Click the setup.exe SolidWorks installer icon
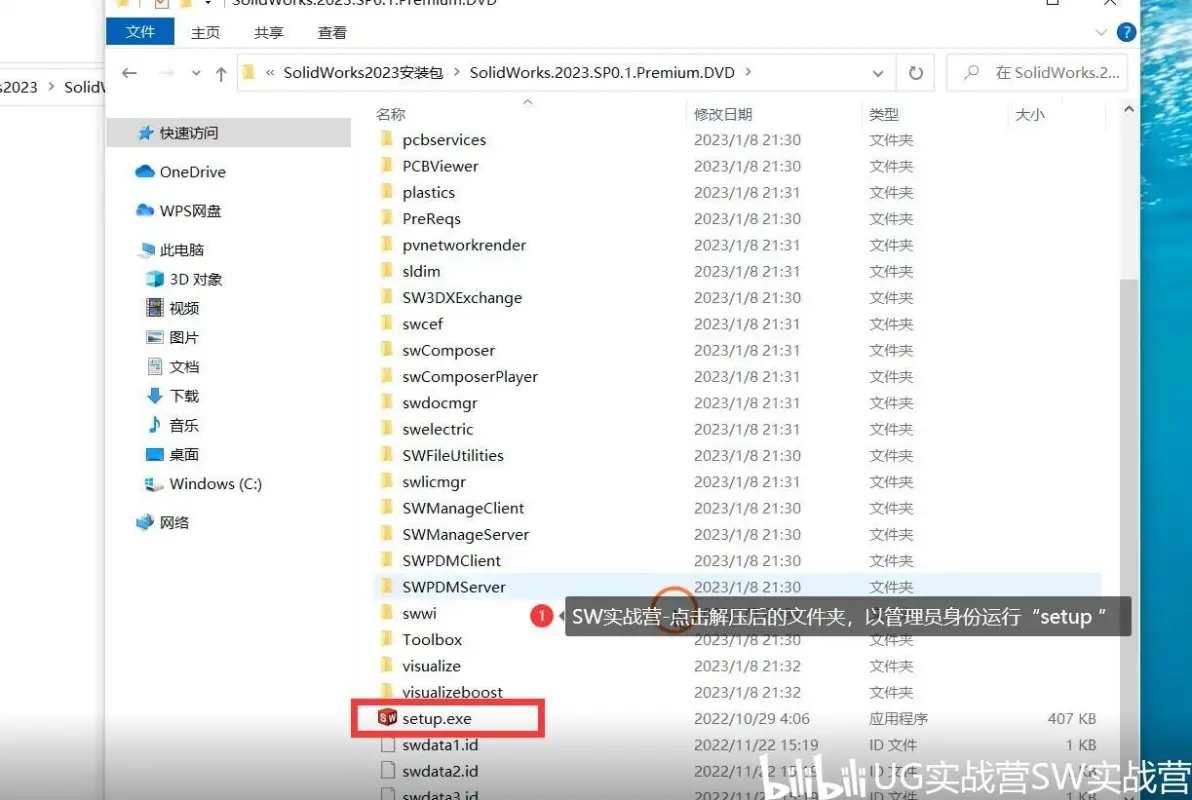This screenshot has height=800, width=1192. [x=387, y=717]
